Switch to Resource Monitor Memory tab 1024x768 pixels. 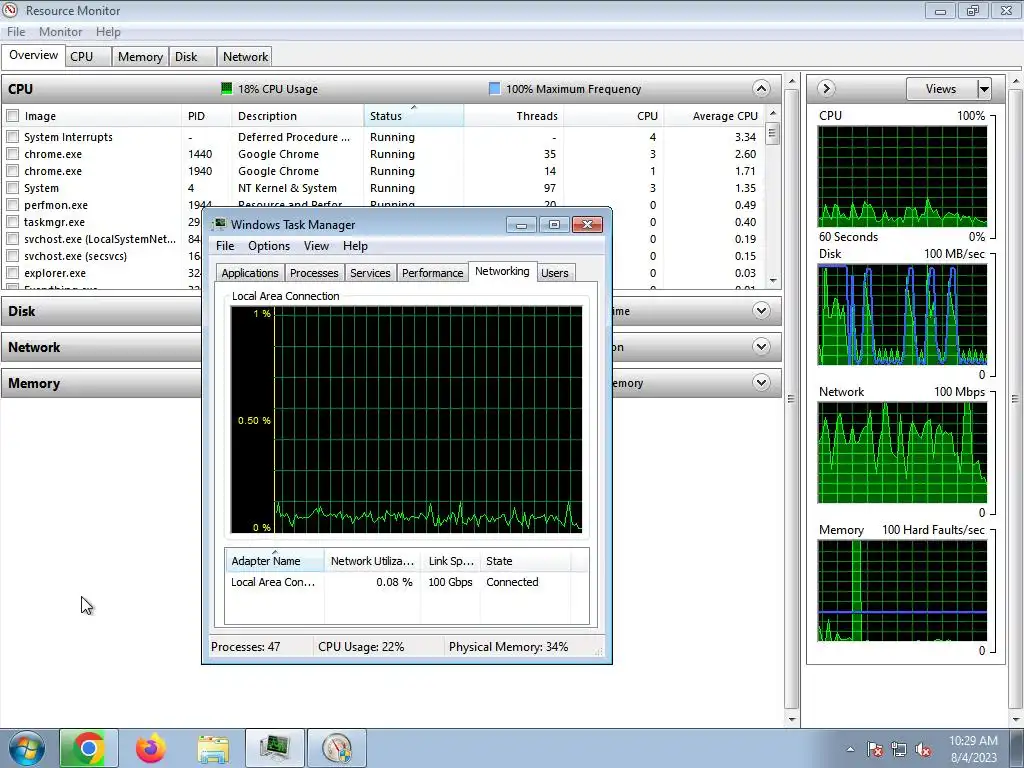coord(140,56)
